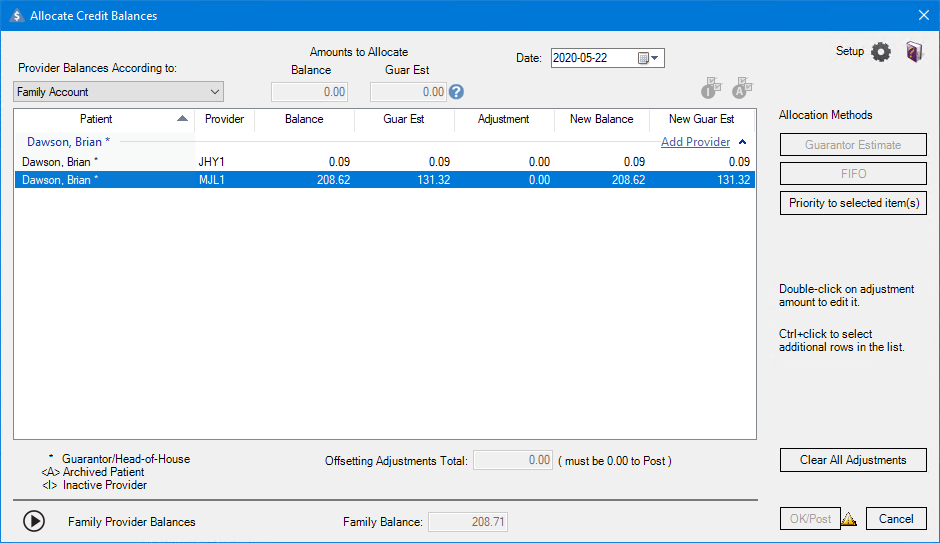Click the warning triangle beside OK/Post

tap(849, 519)
